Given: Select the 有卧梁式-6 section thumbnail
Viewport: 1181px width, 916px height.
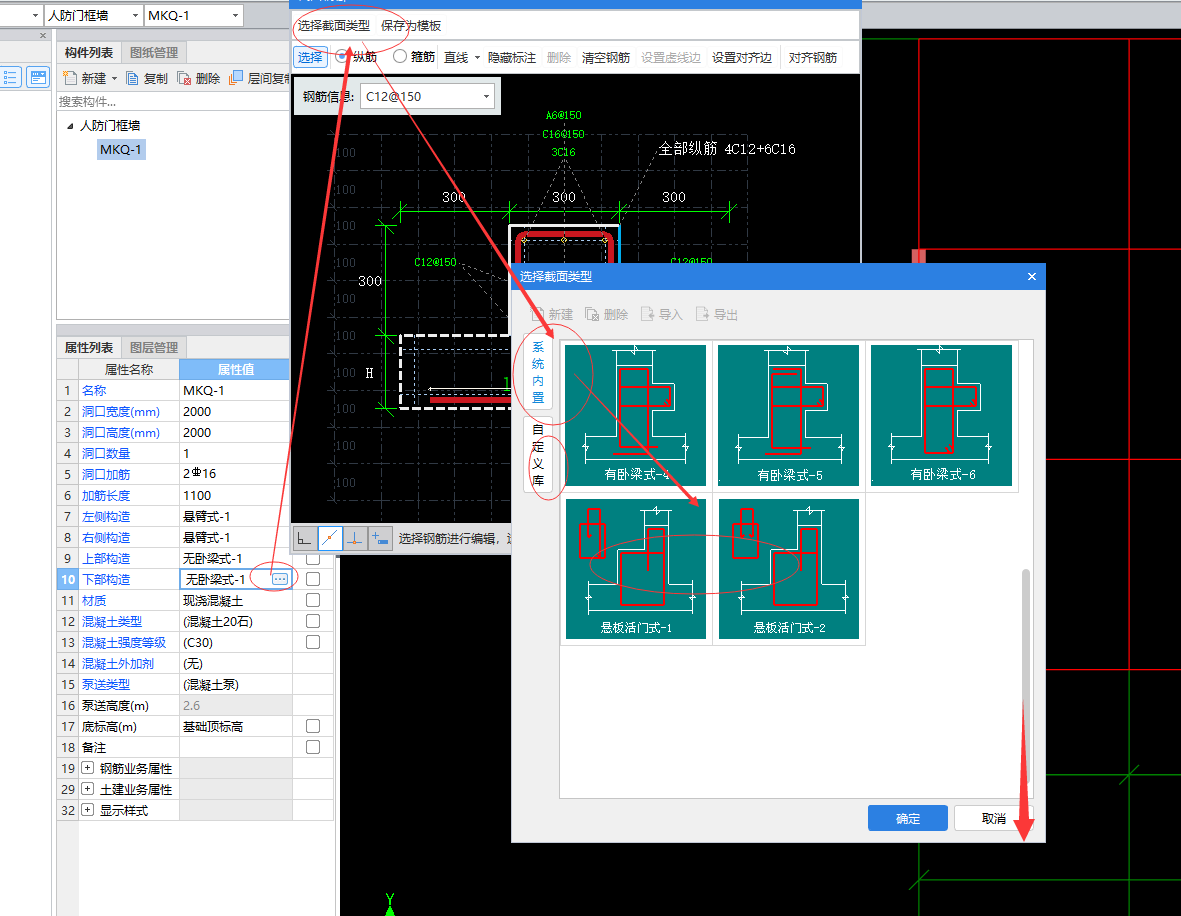Looking at the screenshot, I should click(941, 415).
